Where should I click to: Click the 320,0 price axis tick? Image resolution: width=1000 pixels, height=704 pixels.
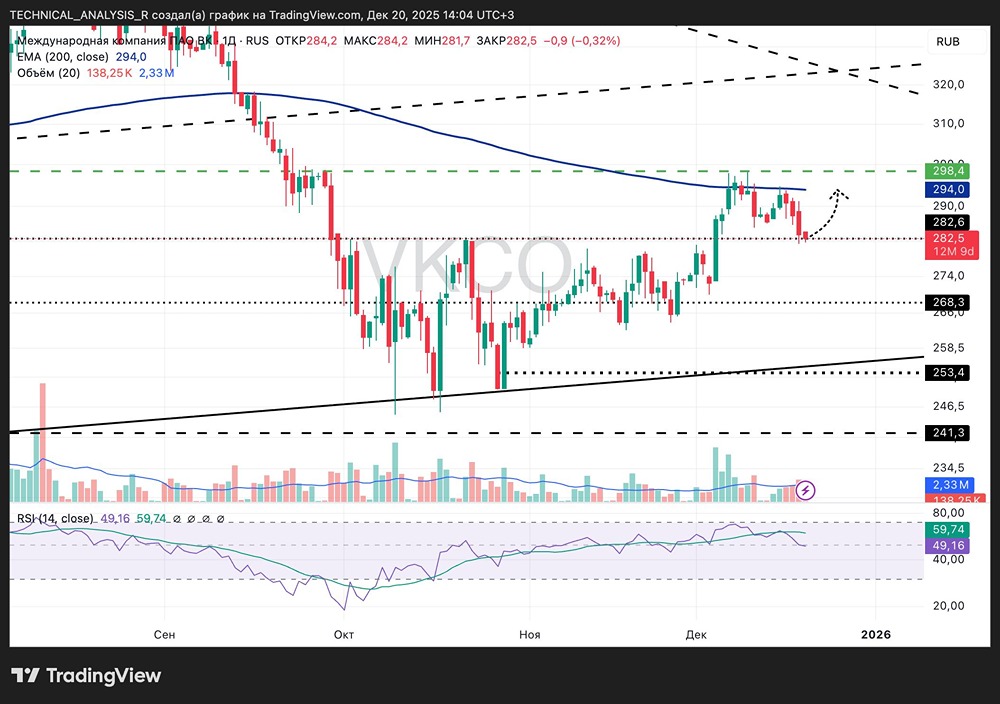tap(948, 84)
